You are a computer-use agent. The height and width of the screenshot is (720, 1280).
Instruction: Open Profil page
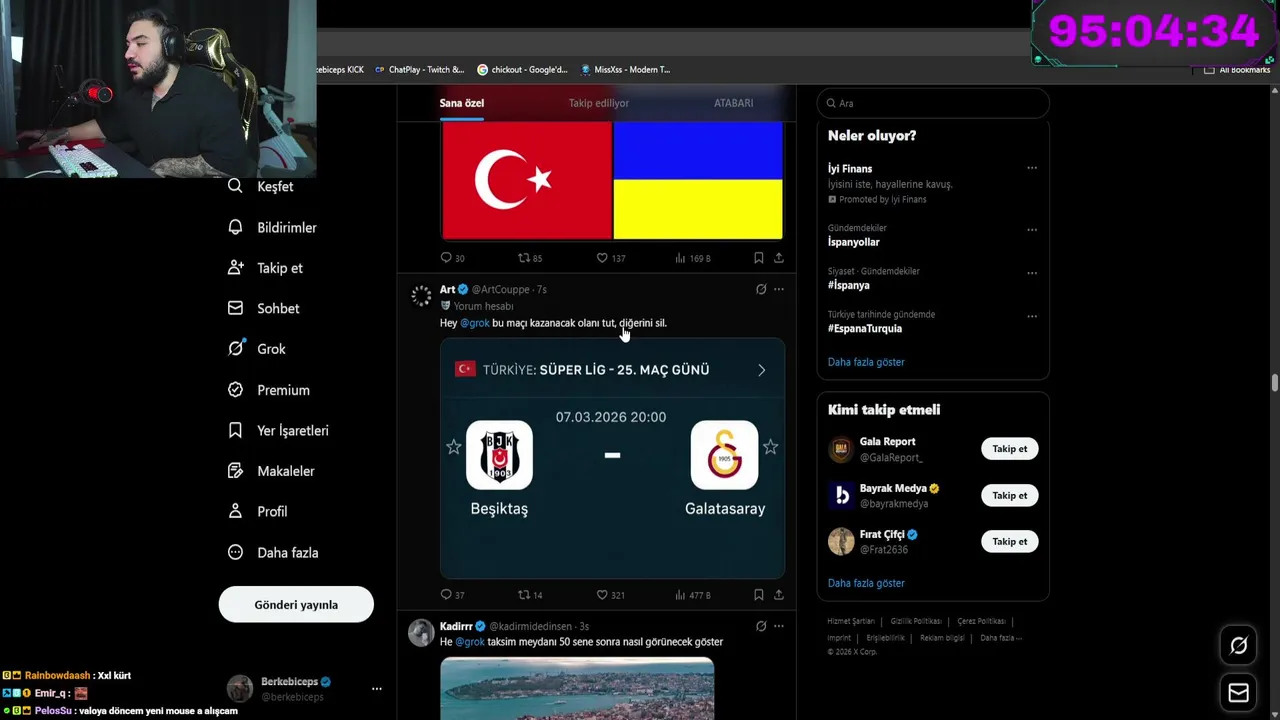[x=257, y=512]
